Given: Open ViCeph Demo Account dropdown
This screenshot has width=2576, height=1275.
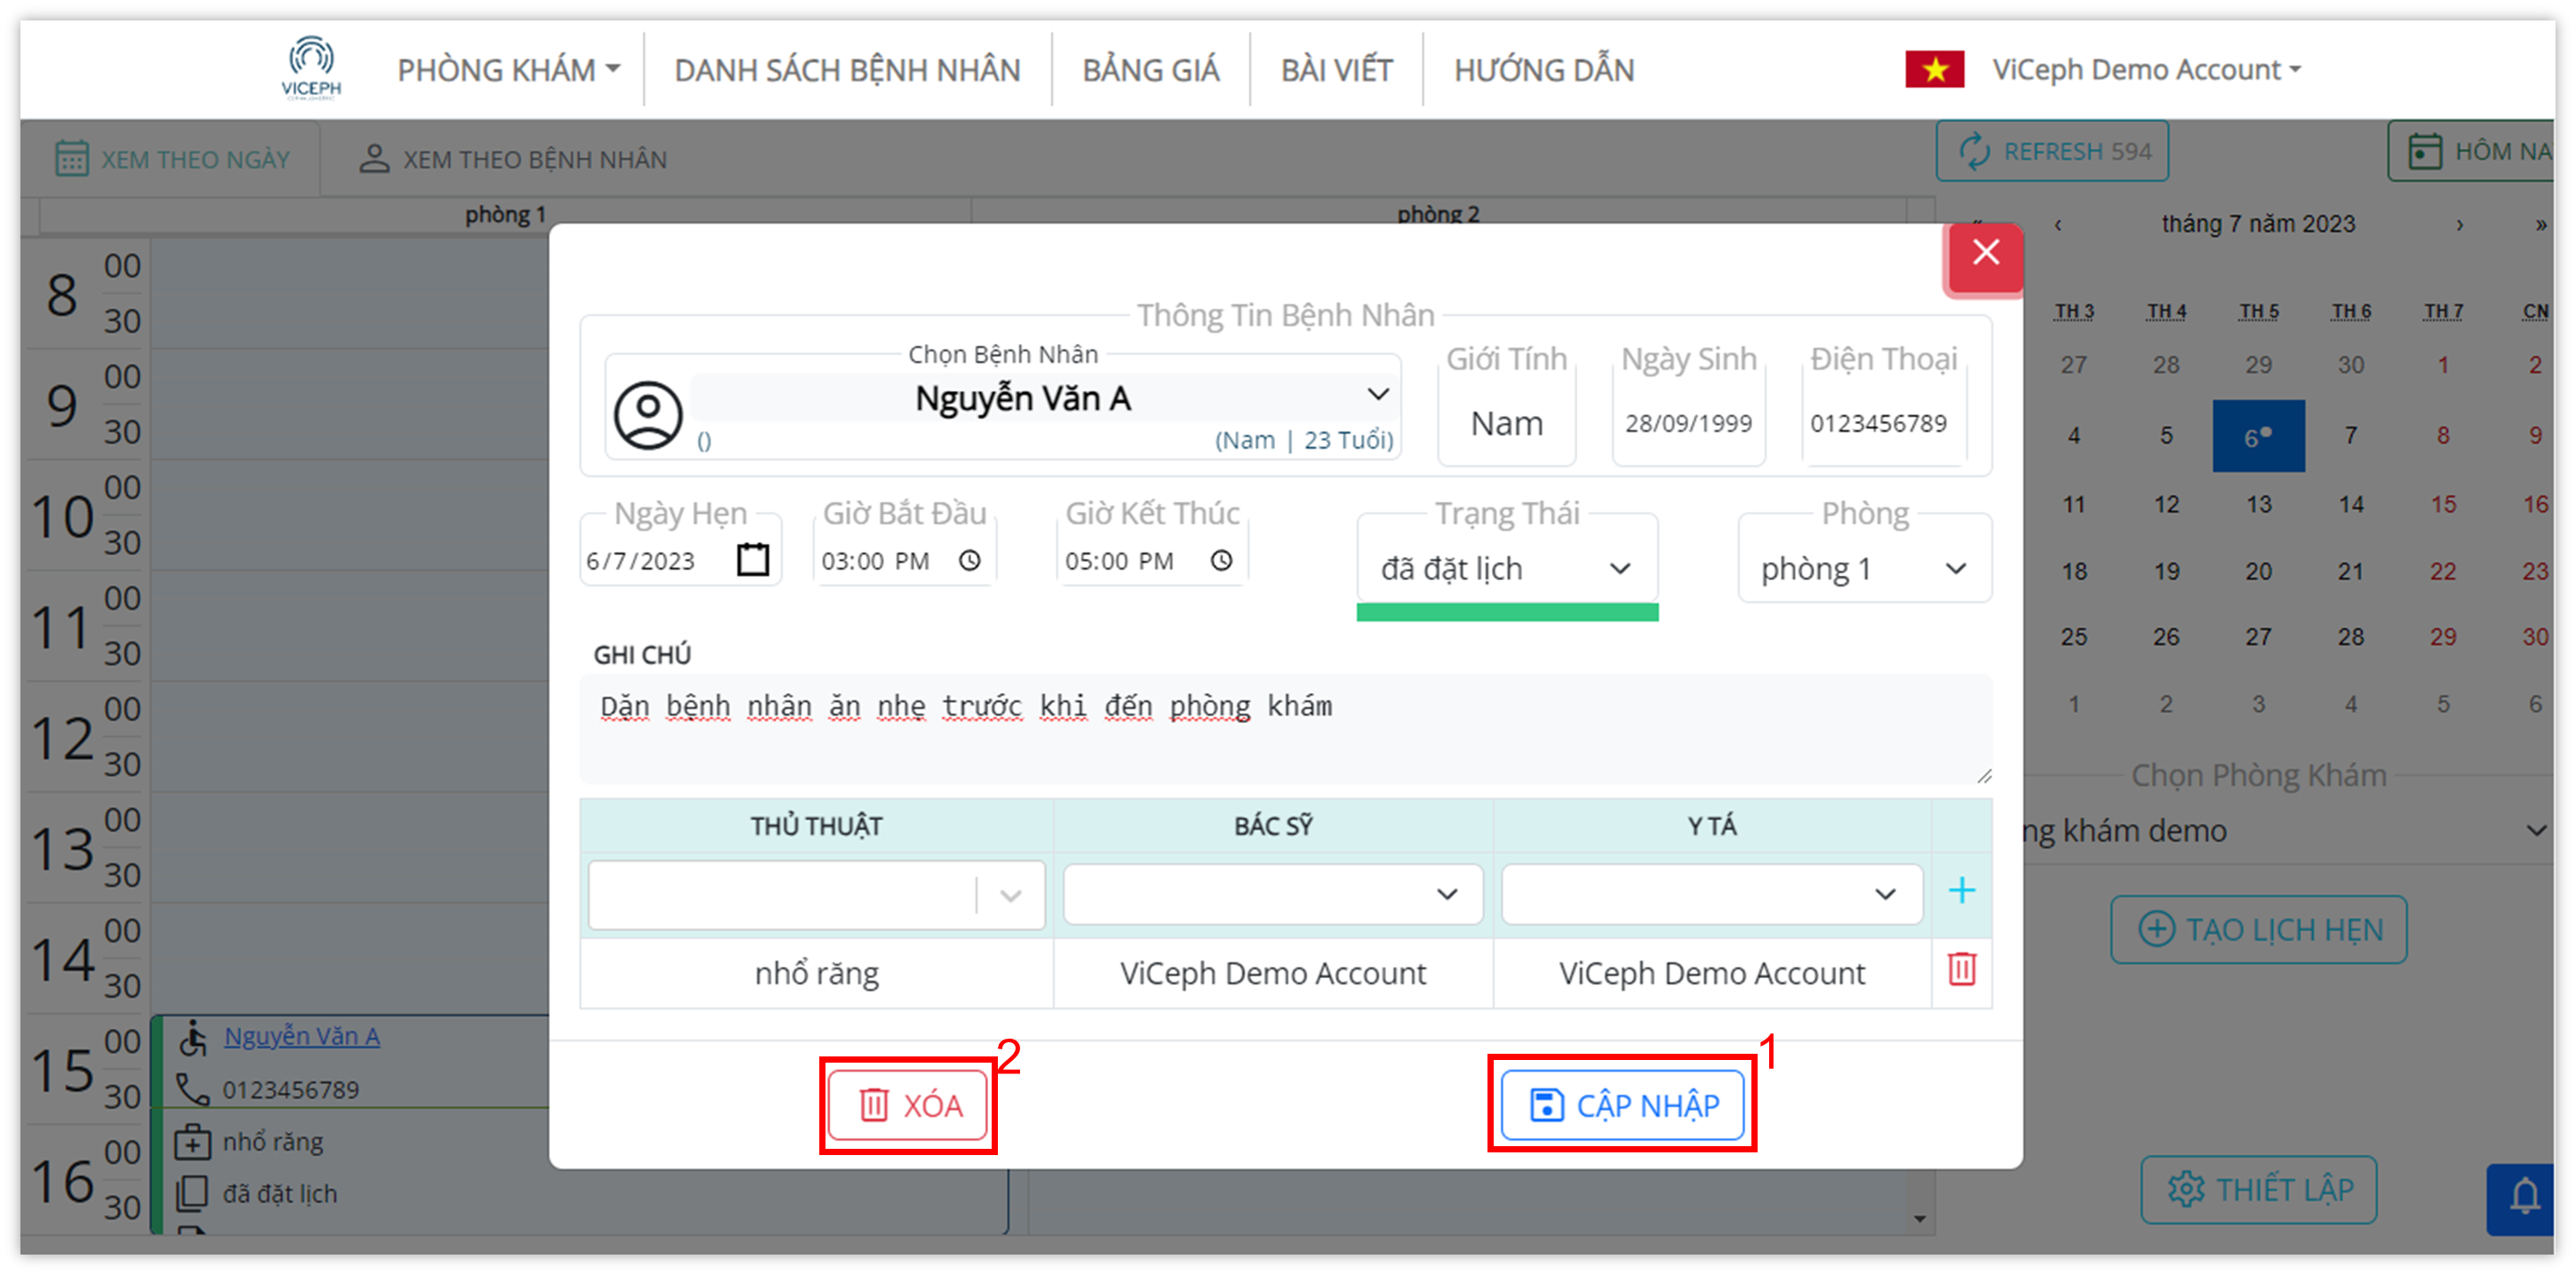Looking at the screenshot, I should pos(2146,70).
